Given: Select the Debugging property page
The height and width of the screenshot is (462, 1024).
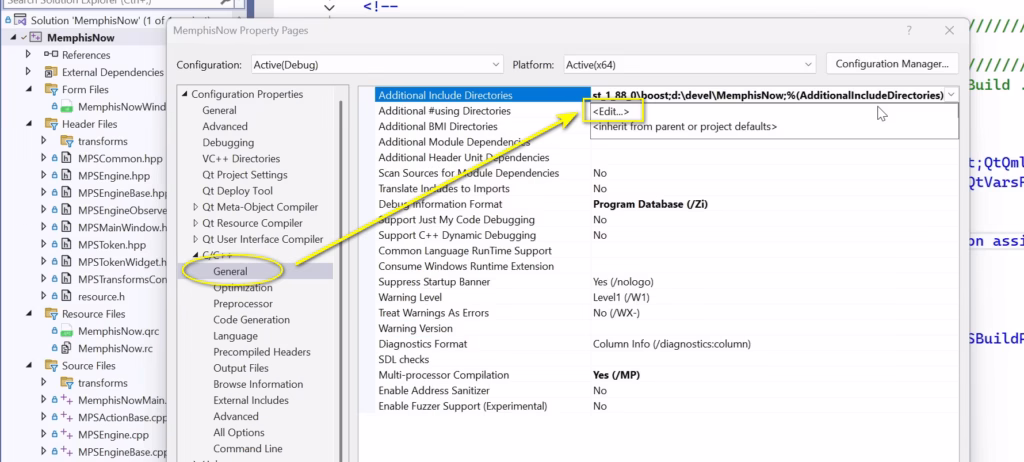Looking at the screenshot, I should (228, 142).
